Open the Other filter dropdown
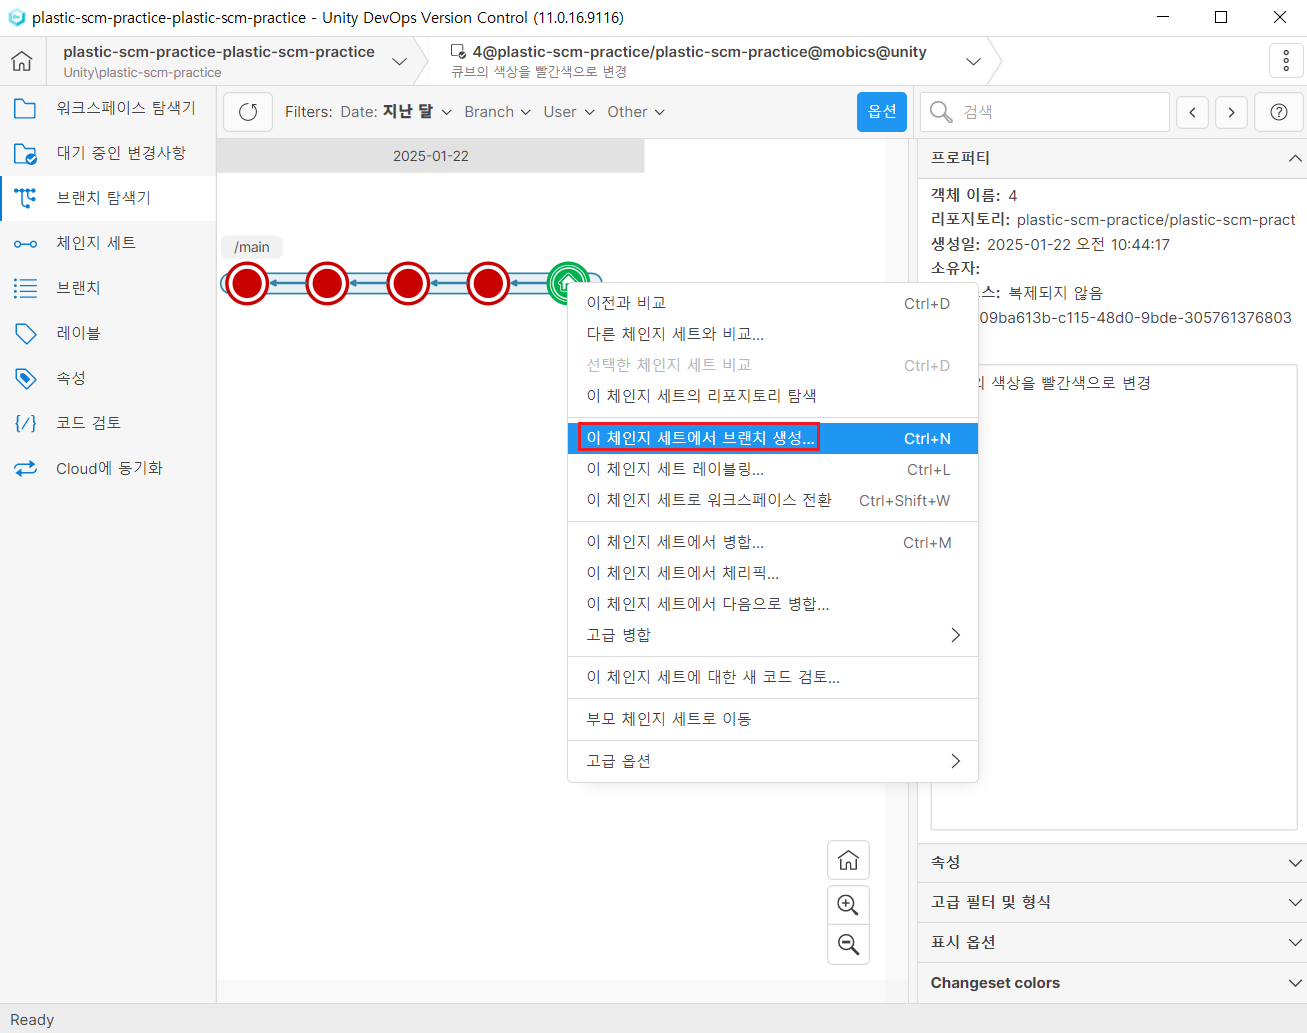The width and height of the screenshot is (1307, 1033). click(x=636, y=112)
